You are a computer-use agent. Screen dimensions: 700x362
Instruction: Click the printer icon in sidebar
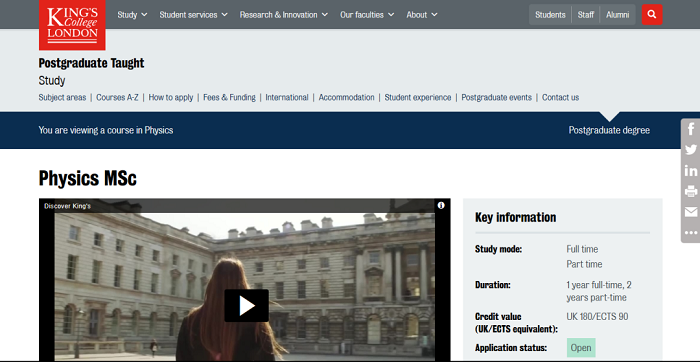(691, 191)
